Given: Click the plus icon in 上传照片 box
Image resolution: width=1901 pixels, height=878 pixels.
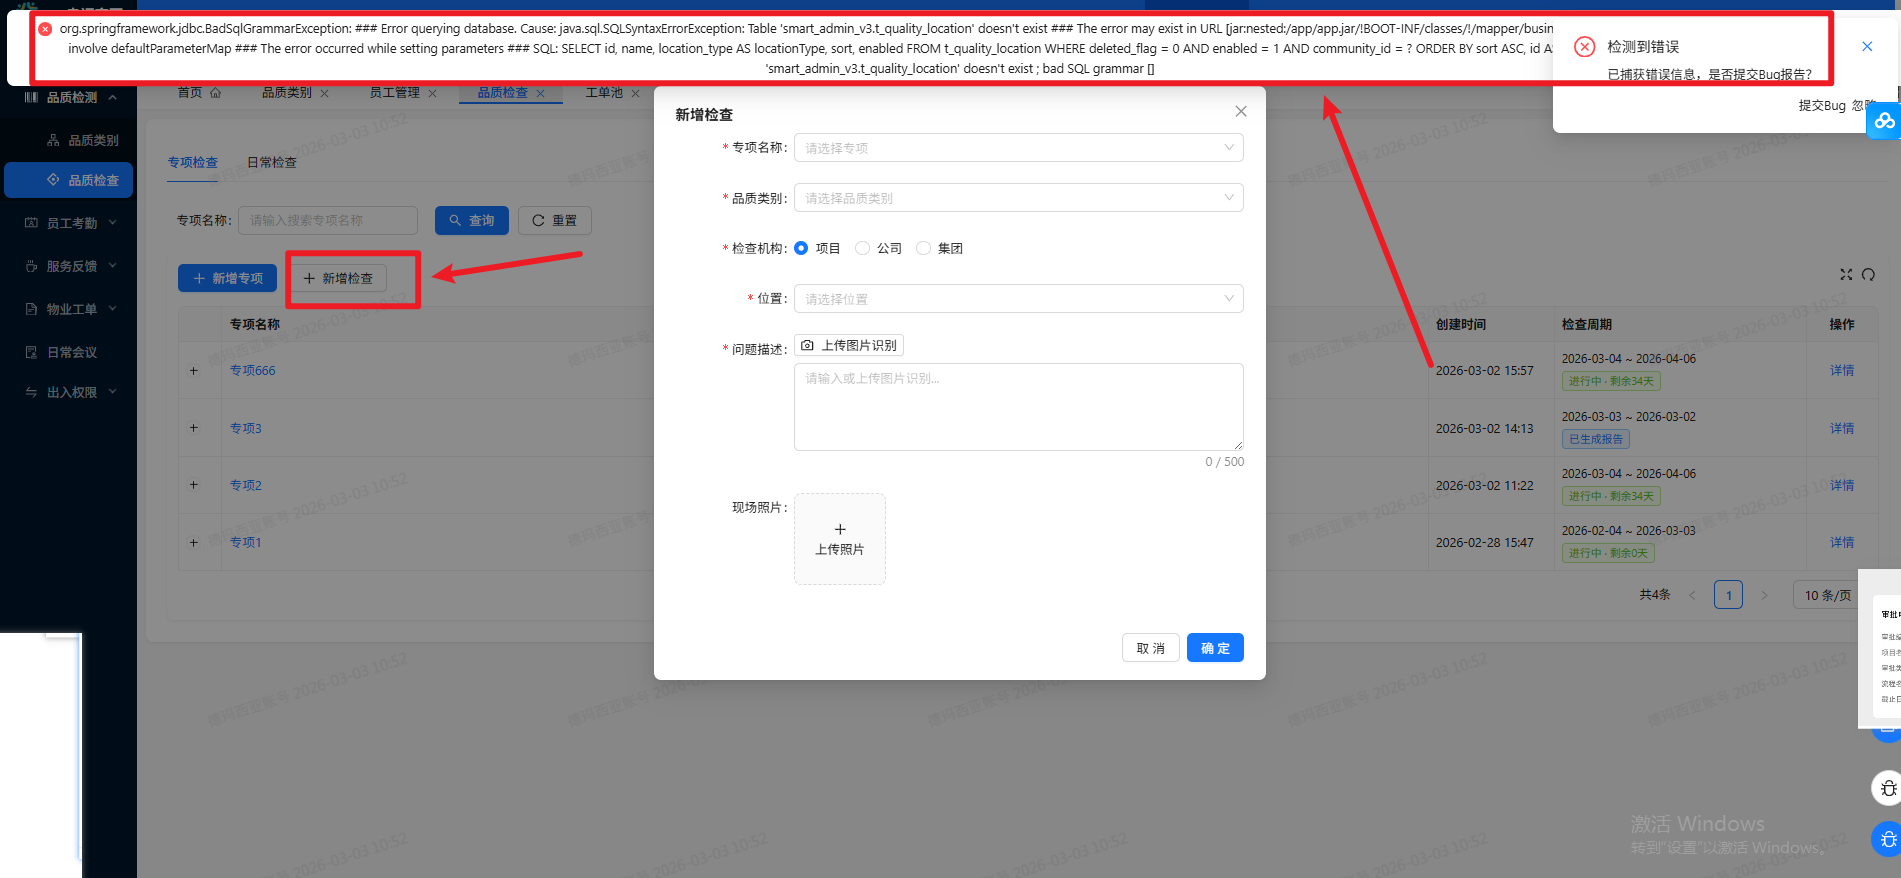Looking at the screenshot, I should tap(840, 529).
